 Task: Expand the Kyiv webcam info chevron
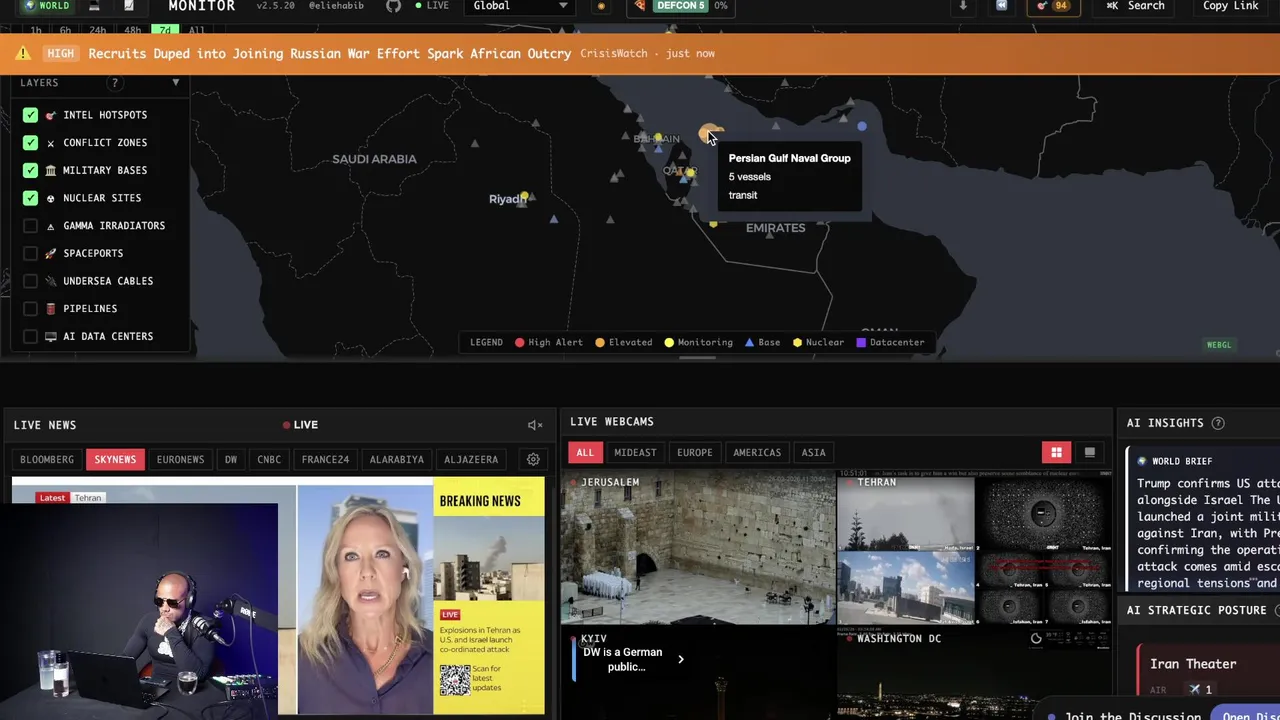[x=681, y=659]
